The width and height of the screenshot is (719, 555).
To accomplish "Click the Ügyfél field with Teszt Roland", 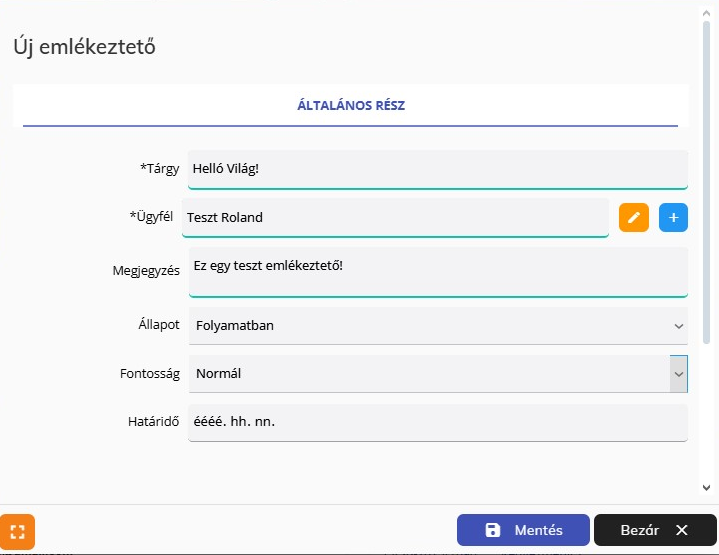I will tap(395, 217).
